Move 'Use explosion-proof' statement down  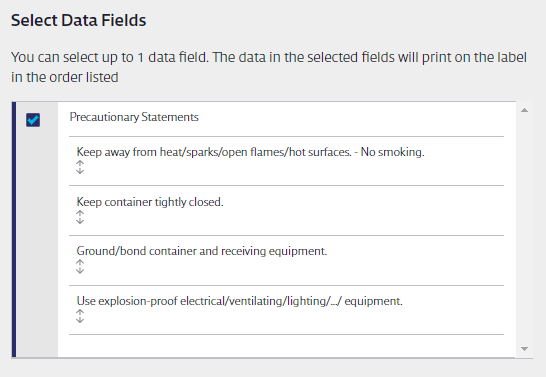click(x=80, y=320)
